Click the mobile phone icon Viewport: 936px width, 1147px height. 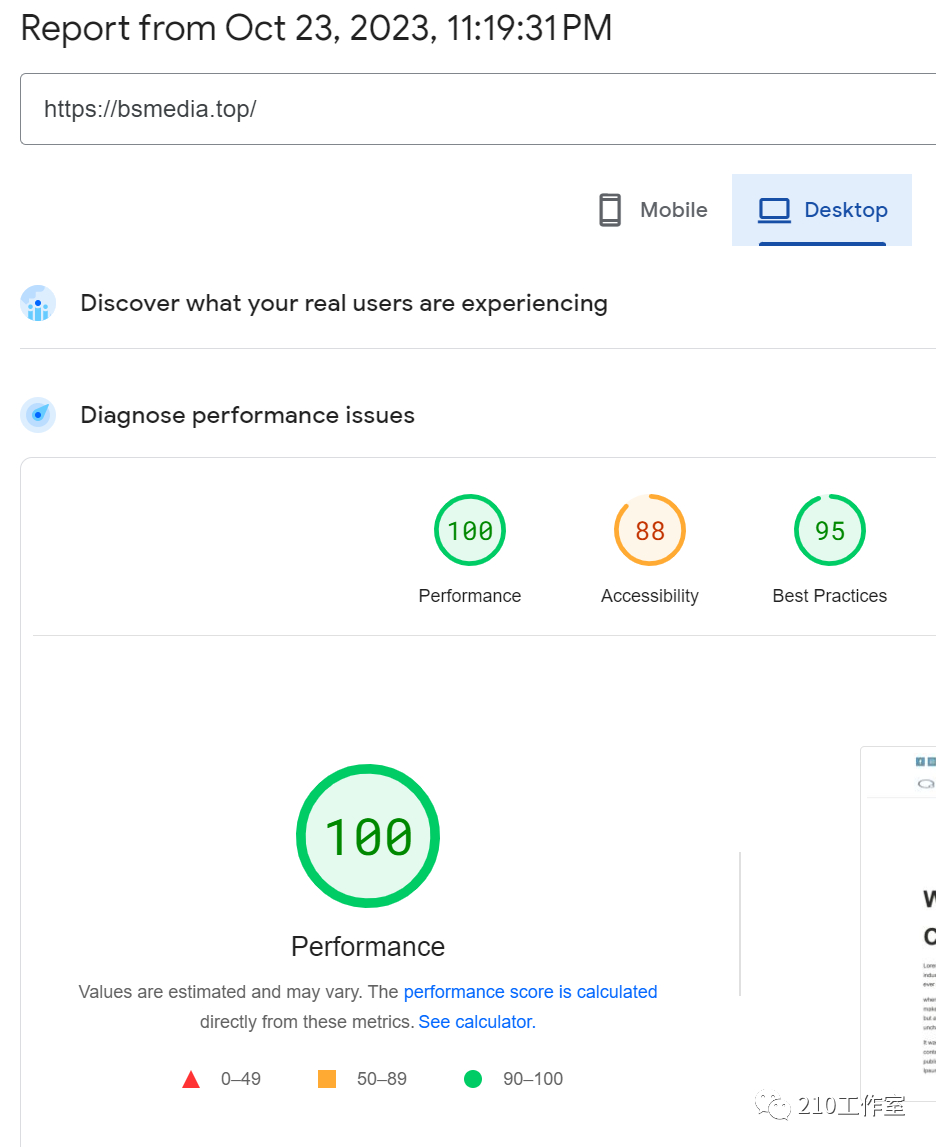(610, 210)
